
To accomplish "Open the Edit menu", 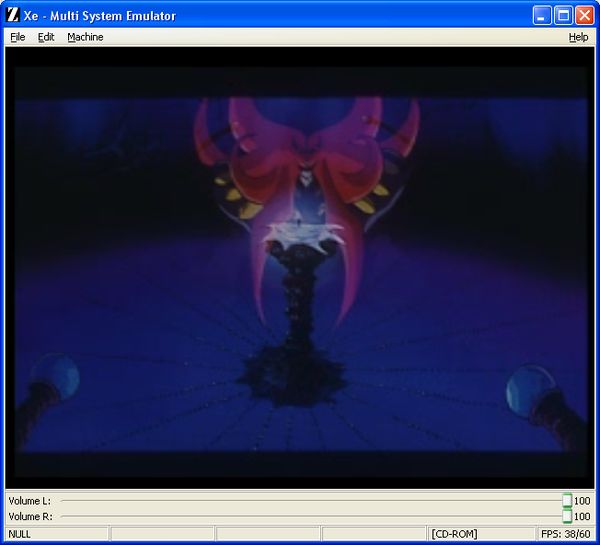I will 46,37.
